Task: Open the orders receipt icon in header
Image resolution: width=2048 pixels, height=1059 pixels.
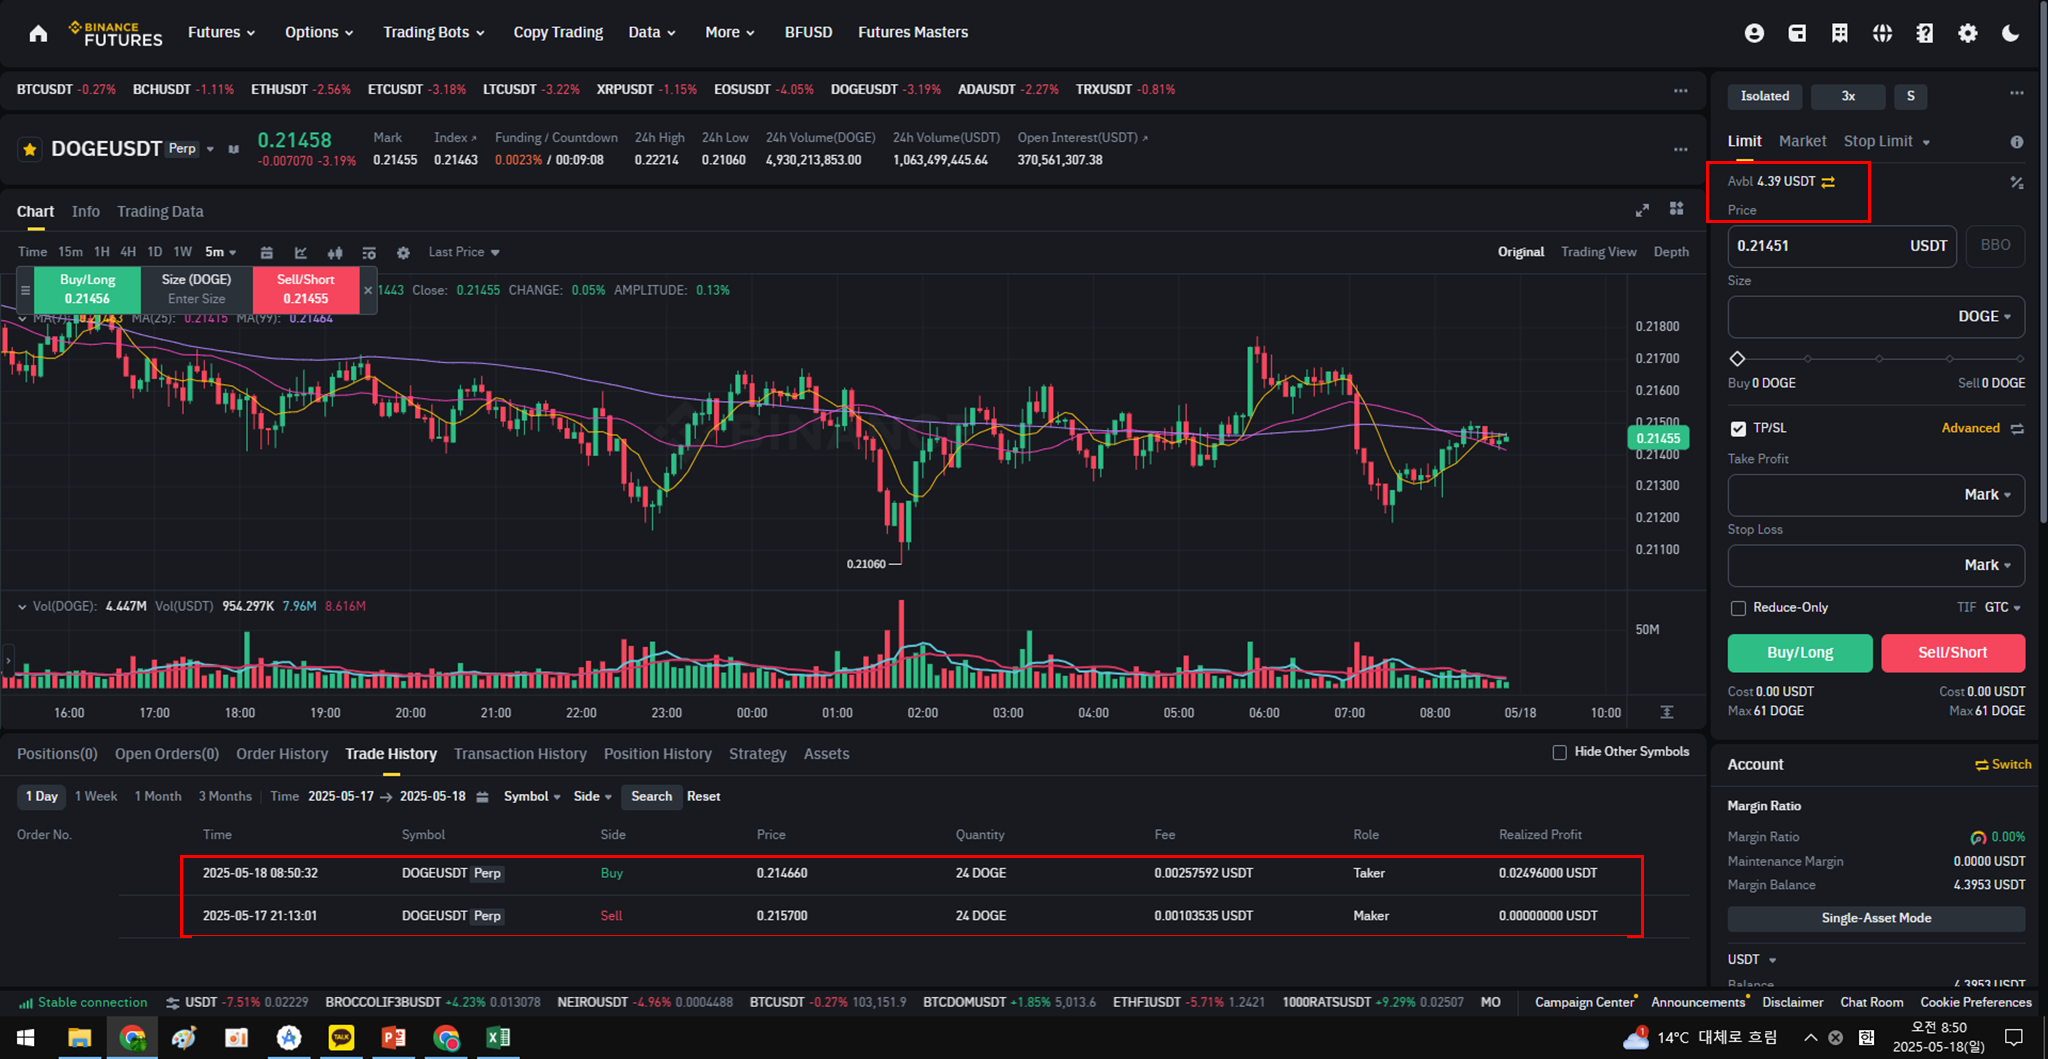Action: pyautogui.click(x=1840, y=33)
